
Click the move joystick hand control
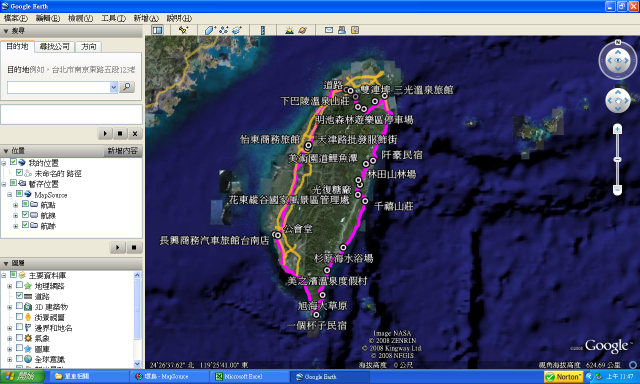click(618, 100)
